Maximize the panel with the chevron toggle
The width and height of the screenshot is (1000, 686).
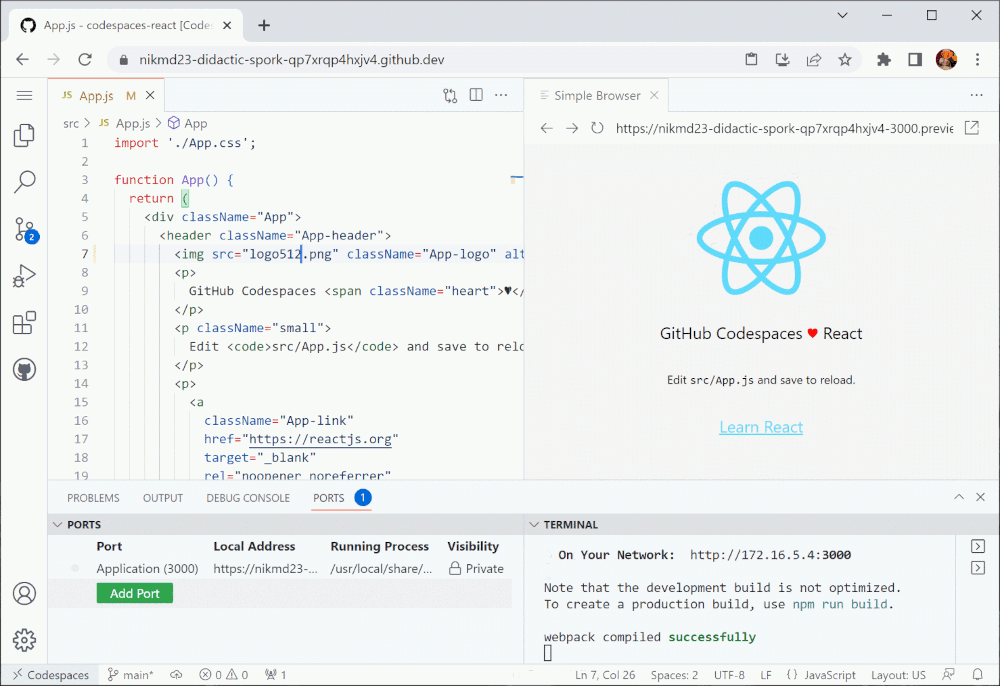click(958, 496)
